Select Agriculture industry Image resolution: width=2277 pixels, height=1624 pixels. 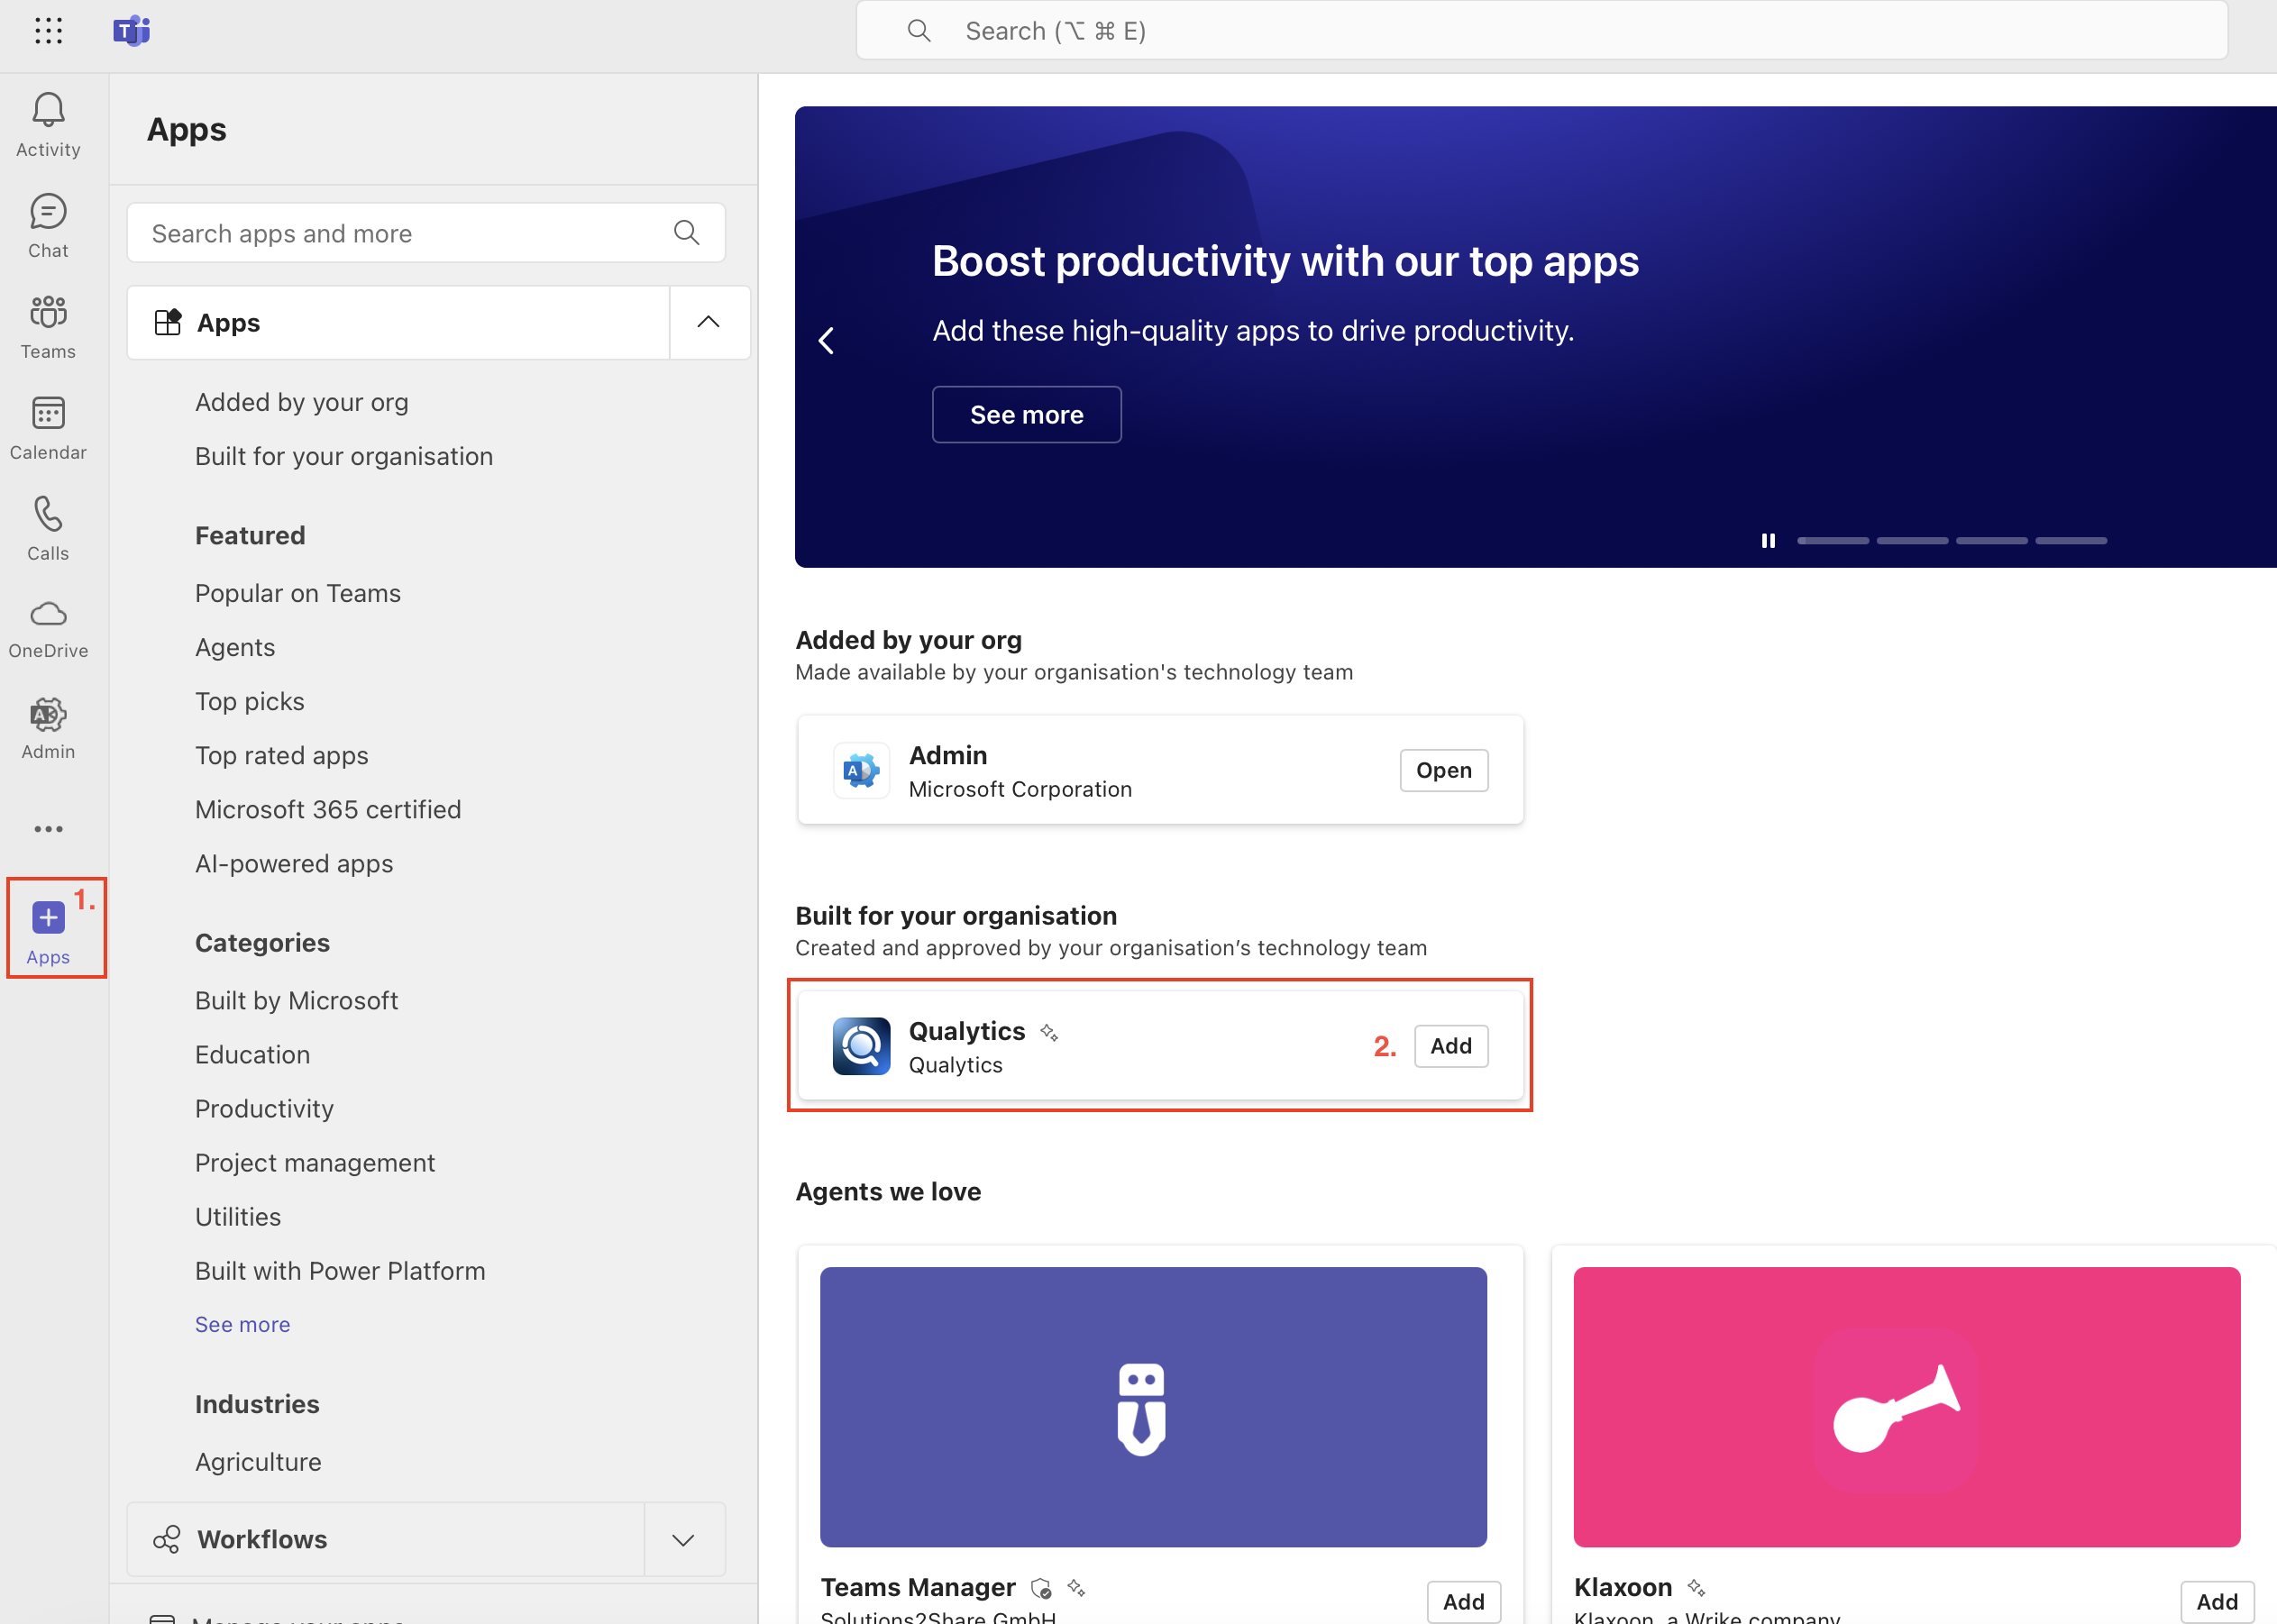(258, 1462)
